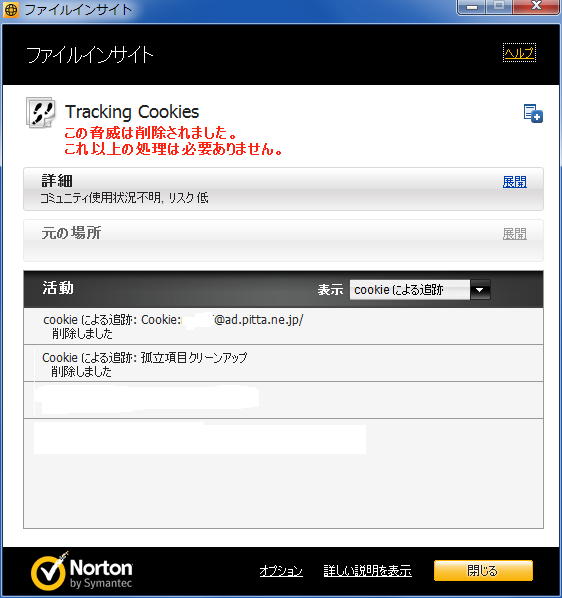Click the 詳細 section heading
This screenshot has height=598, width=562.
57,181
